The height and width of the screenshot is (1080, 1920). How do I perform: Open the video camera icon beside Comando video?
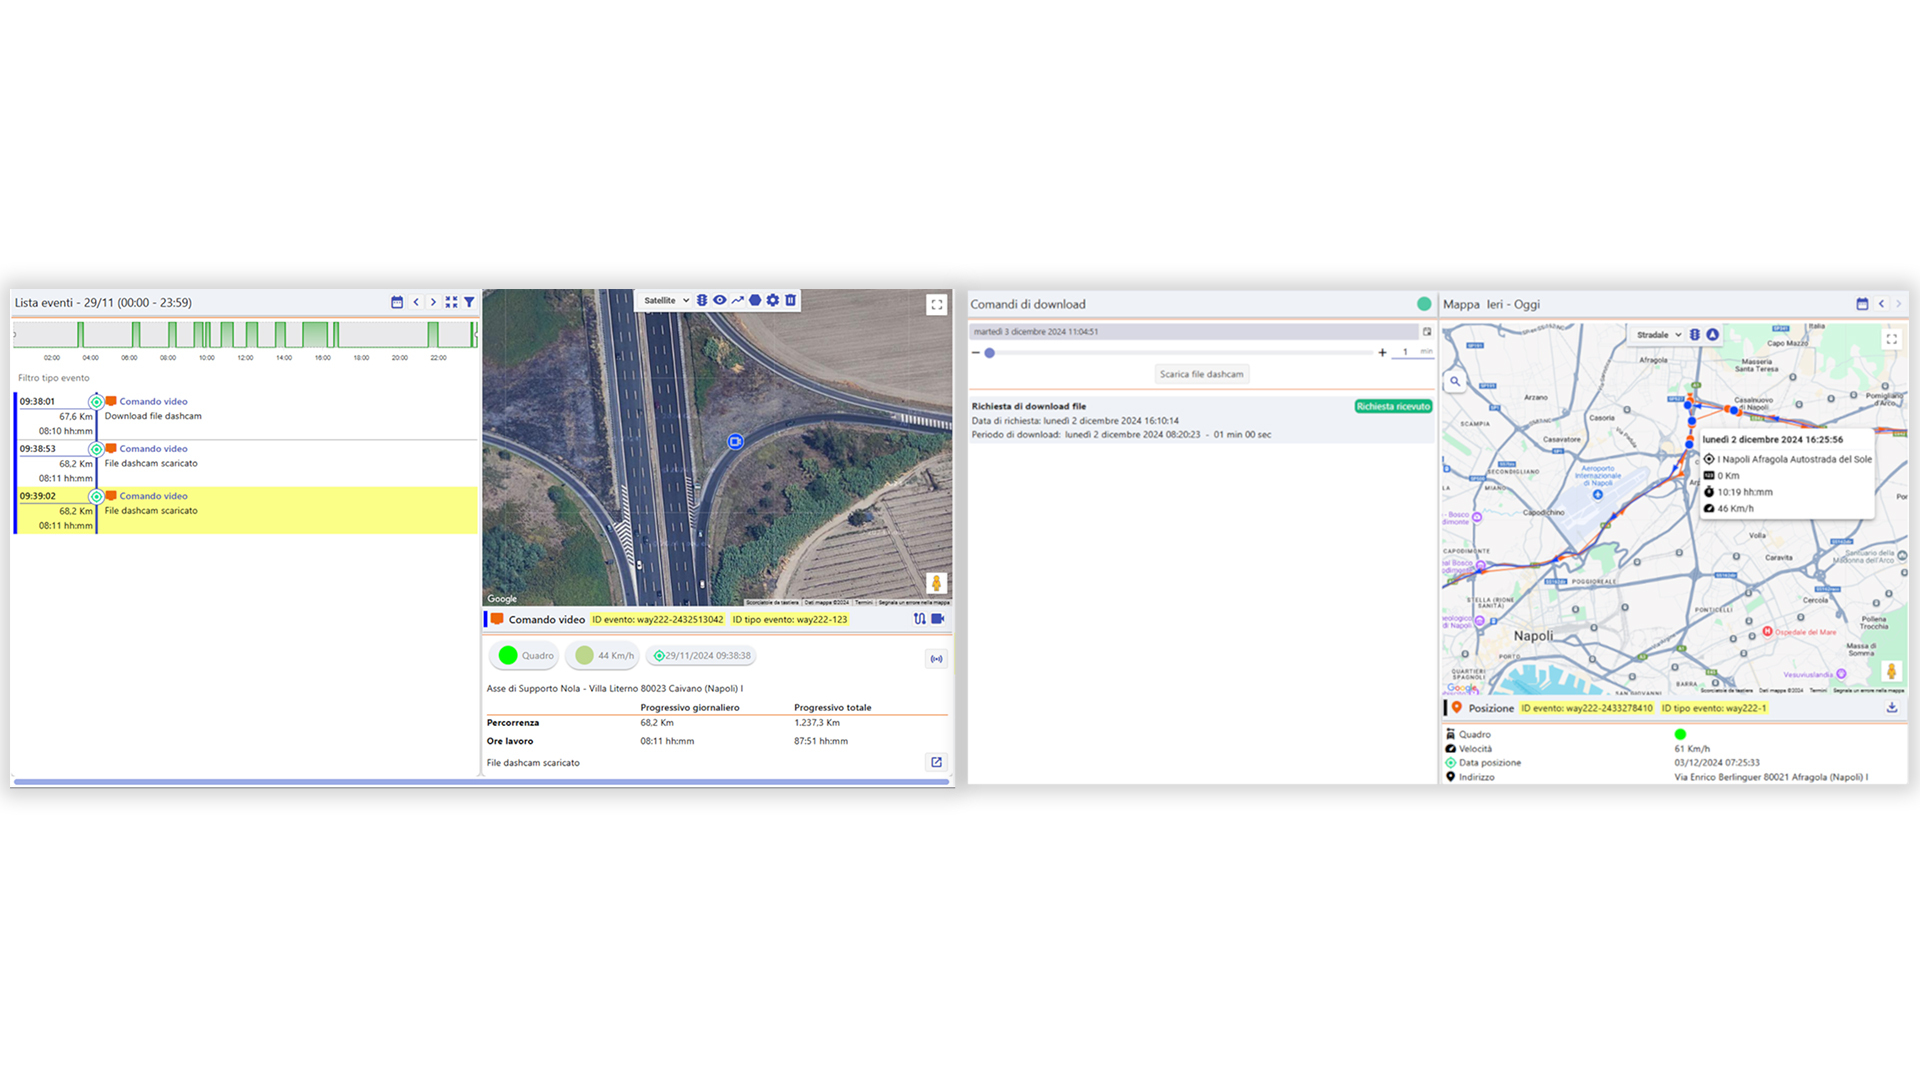[938, 619]
